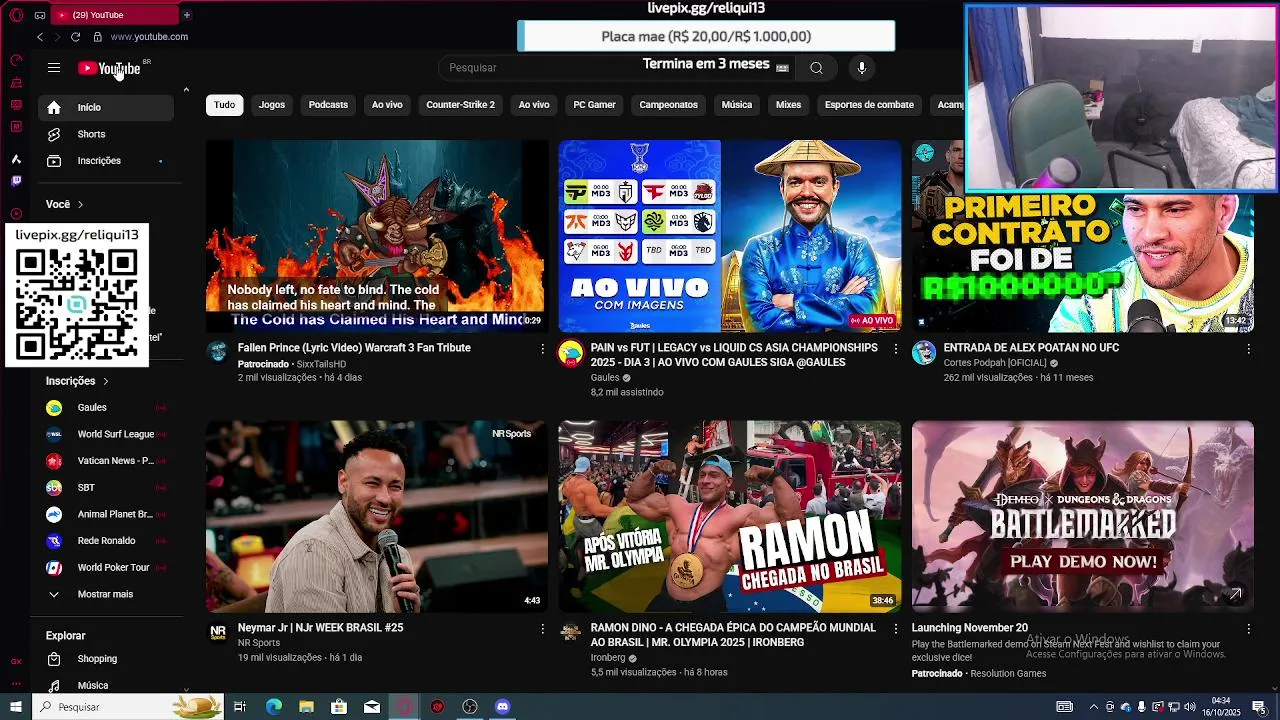This screenshot has height=720, width=1280.
Task: Open the World Poker Tour subscription
Action: click(x=106, y=568)
